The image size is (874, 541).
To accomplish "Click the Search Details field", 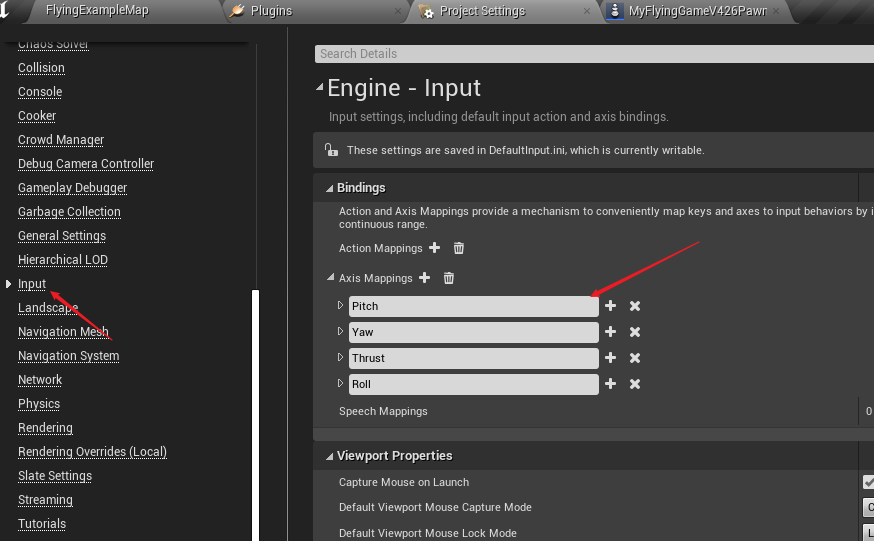I will pyautogui.click(x=594, y=53).
